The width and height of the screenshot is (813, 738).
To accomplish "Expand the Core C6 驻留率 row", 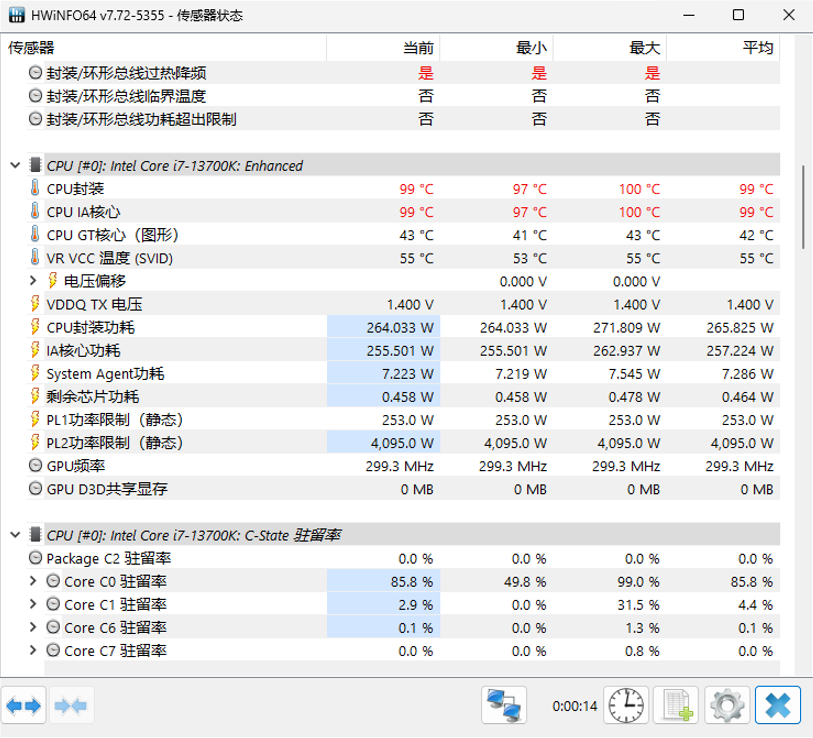I will pyautogui.click(x=33, y=627).
